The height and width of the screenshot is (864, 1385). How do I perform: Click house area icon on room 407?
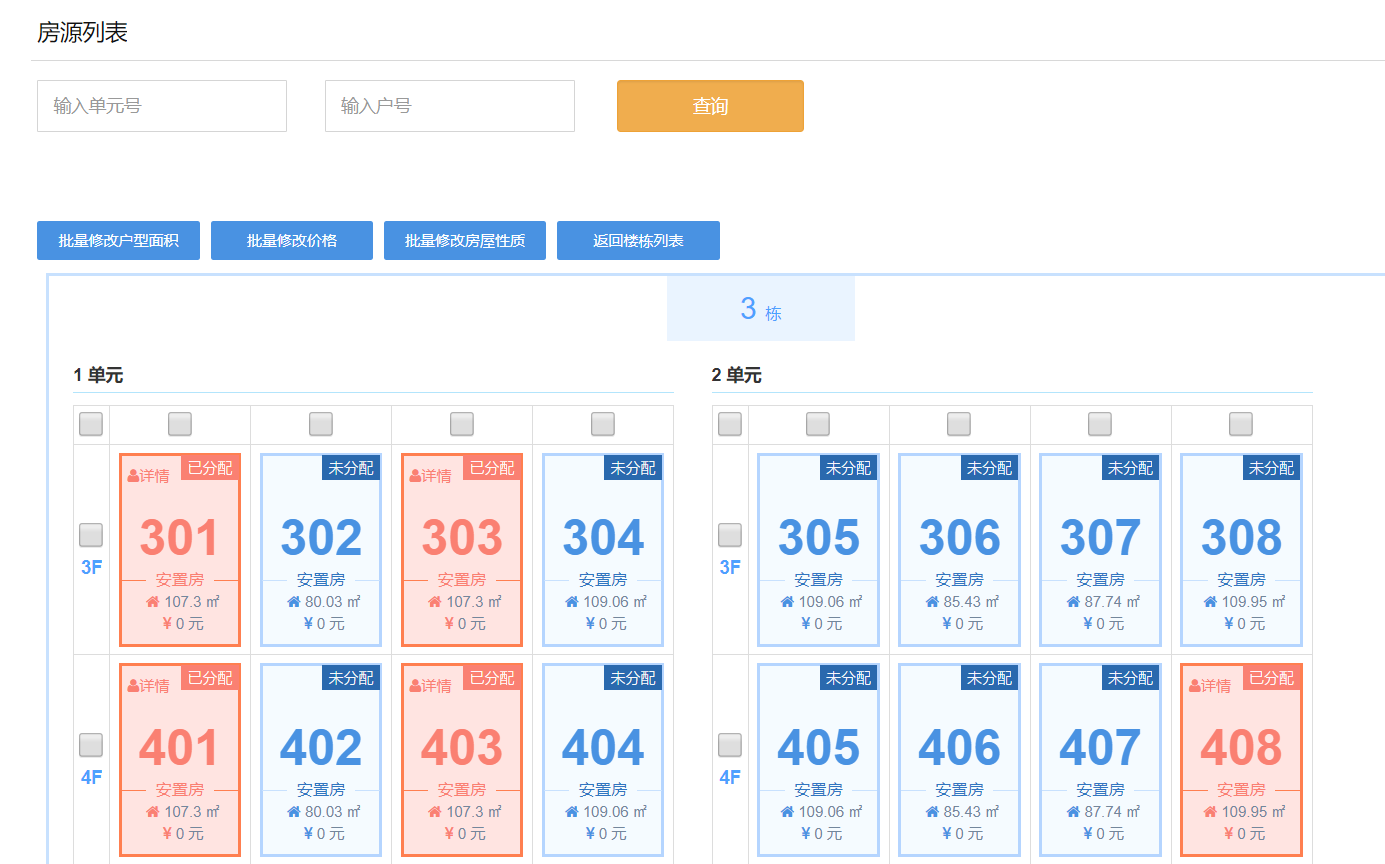(x=1073, y=812)
